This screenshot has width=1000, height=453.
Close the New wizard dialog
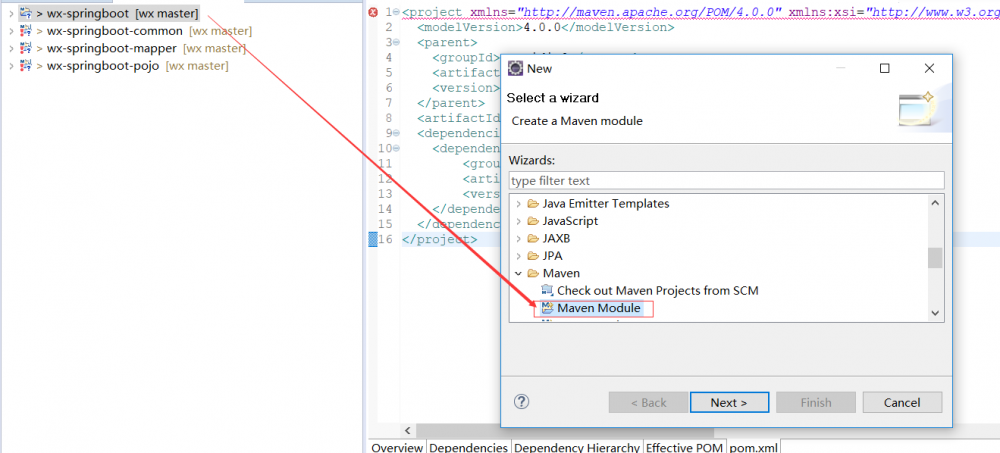point(929,68)
